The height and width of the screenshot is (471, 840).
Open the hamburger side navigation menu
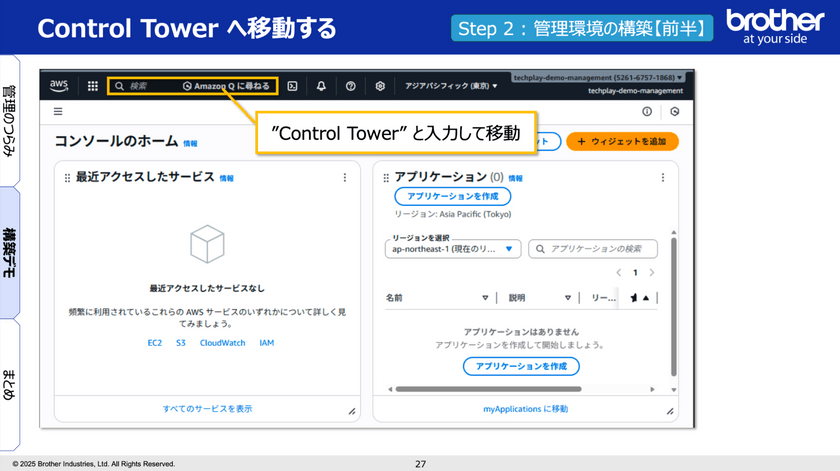pos(58,112)
